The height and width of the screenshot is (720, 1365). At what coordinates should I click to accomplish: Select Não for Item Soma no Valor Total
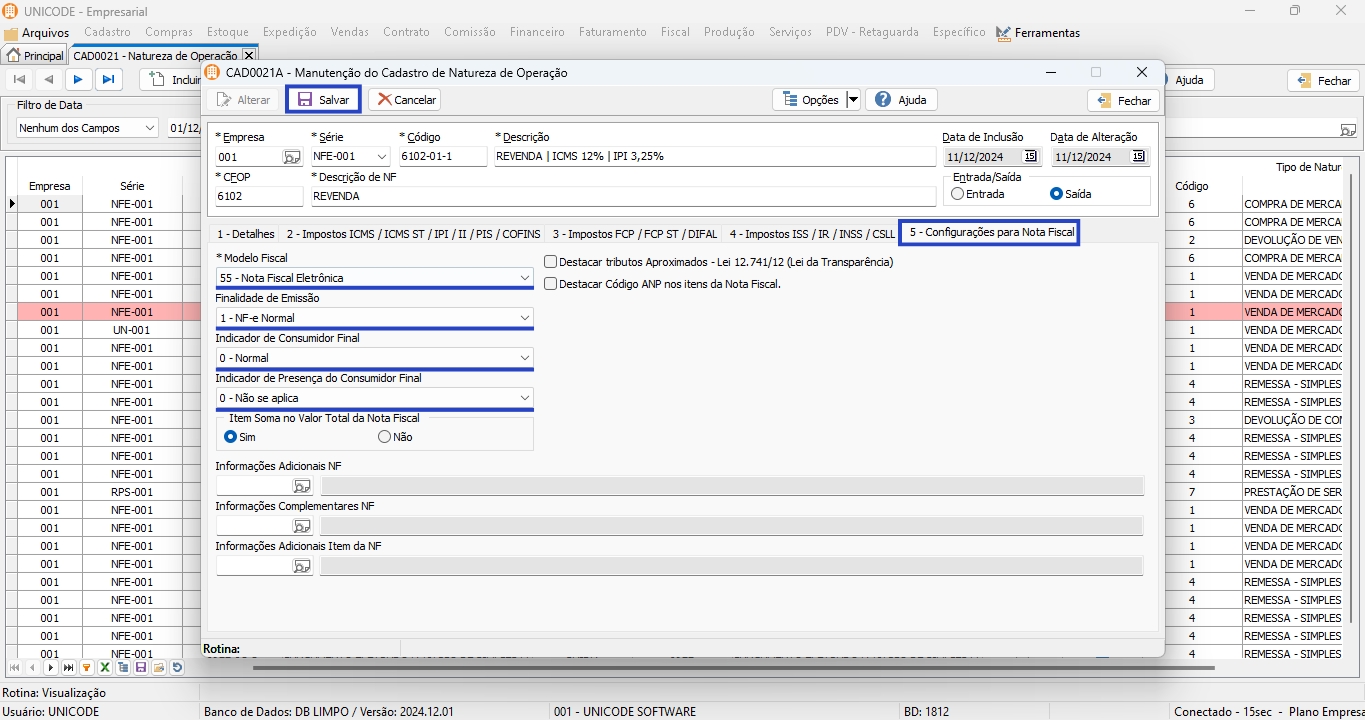(x=384, y=437)
